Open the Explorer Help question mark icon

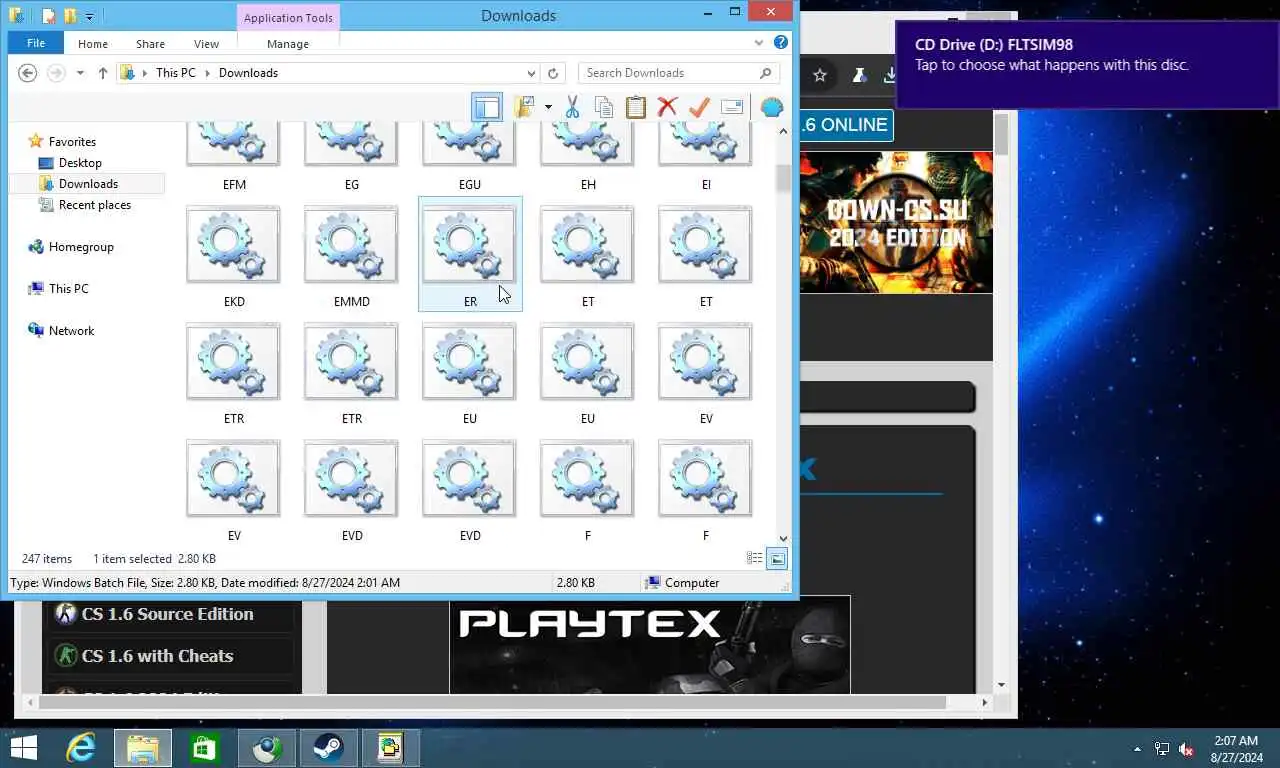point(781,43)
